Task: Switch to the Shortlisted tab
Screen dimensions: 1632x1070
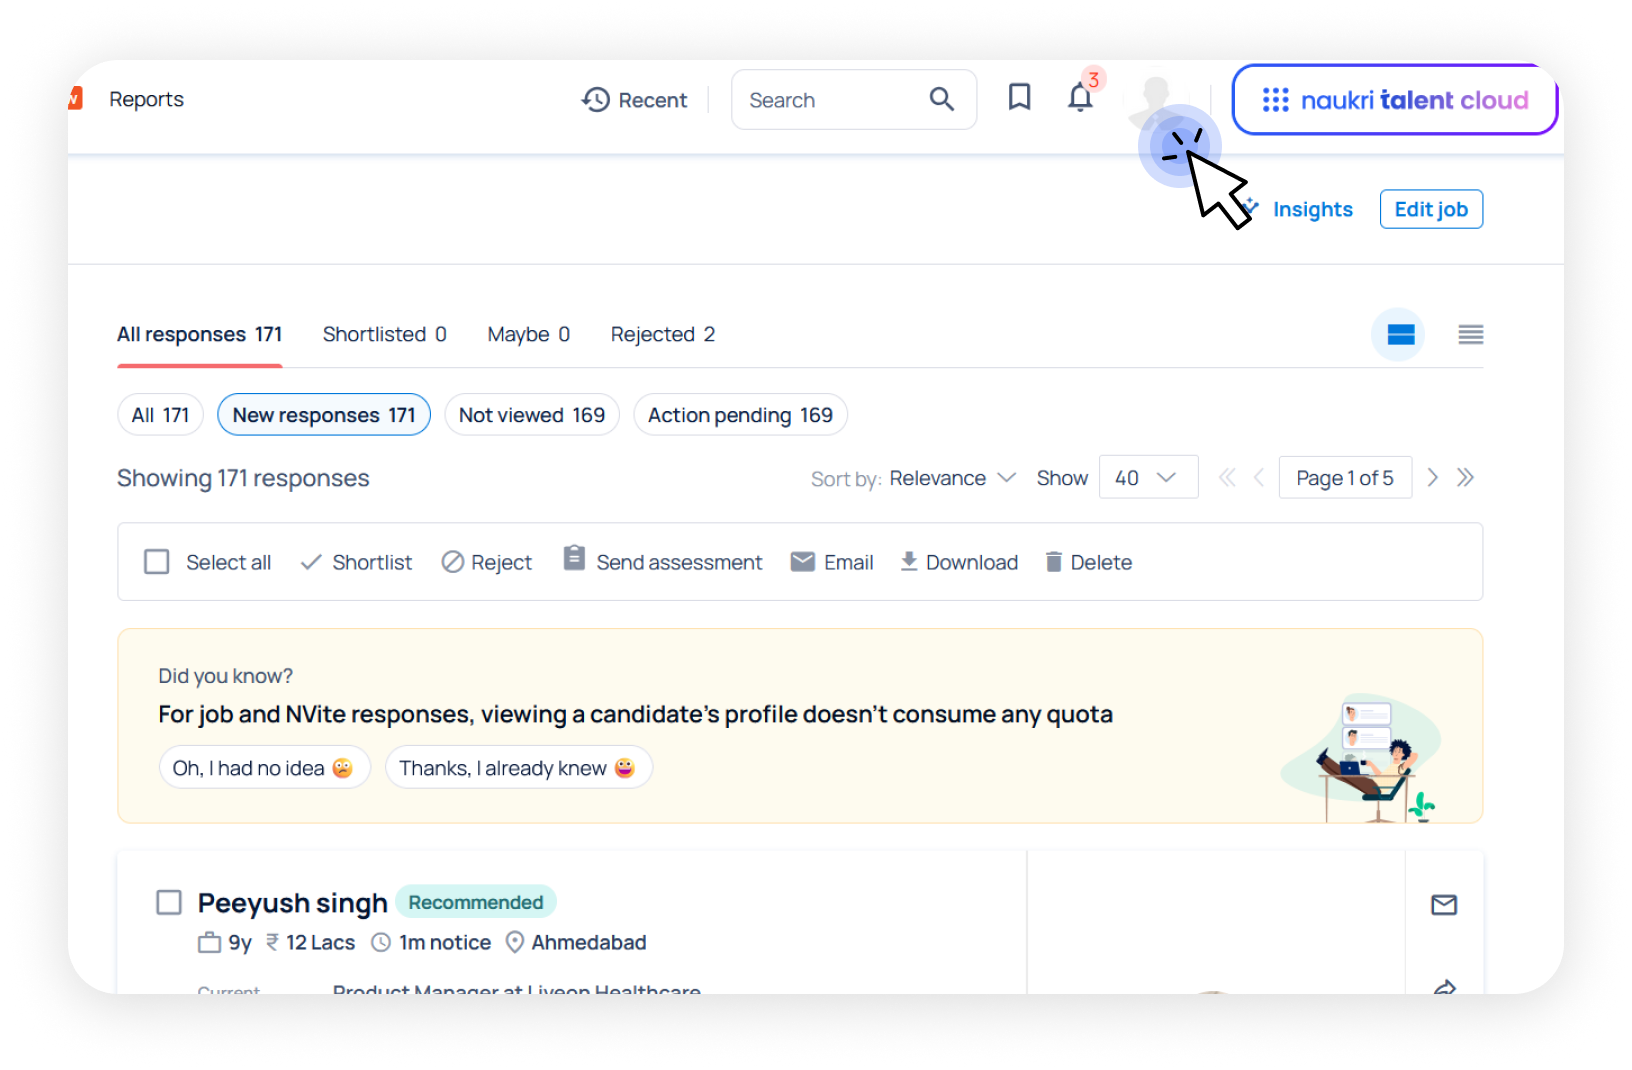Action: (384, 335)
